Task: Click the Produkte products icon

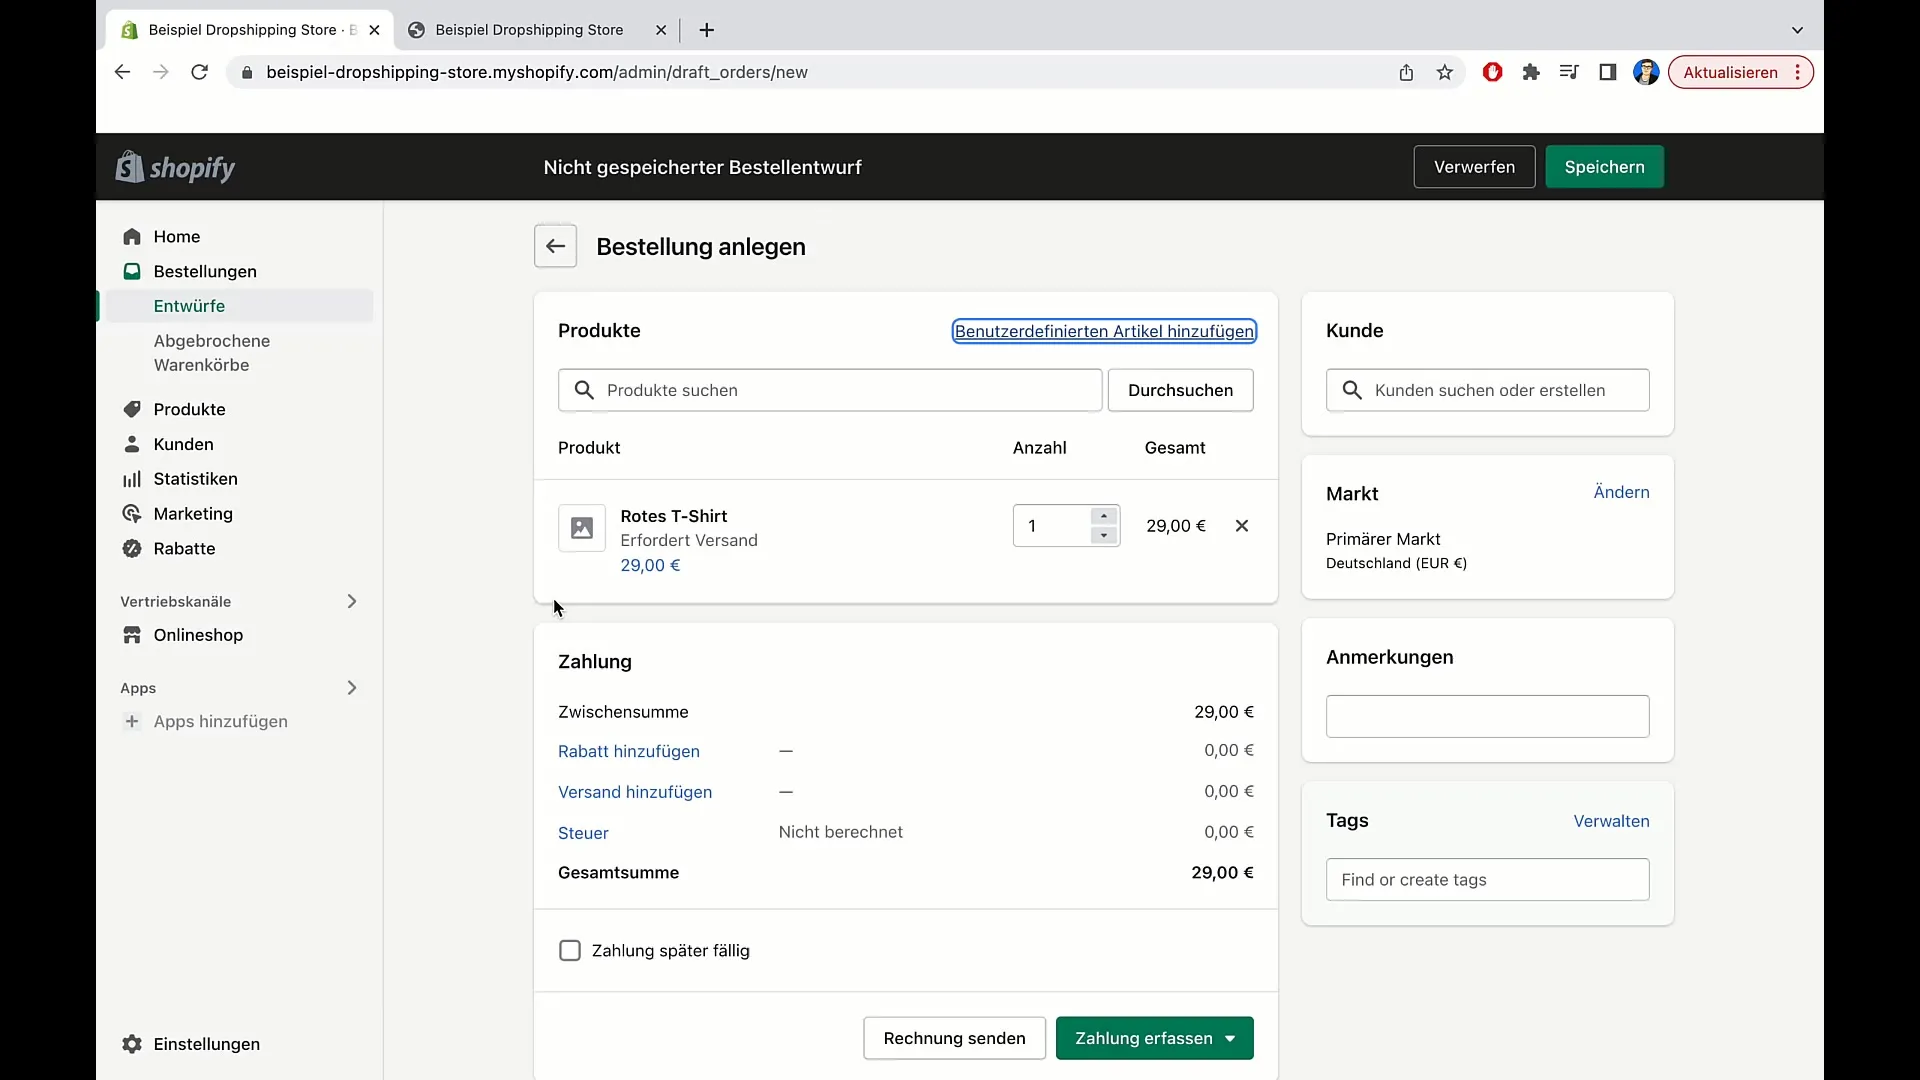Action: click(x=132, y=409)
